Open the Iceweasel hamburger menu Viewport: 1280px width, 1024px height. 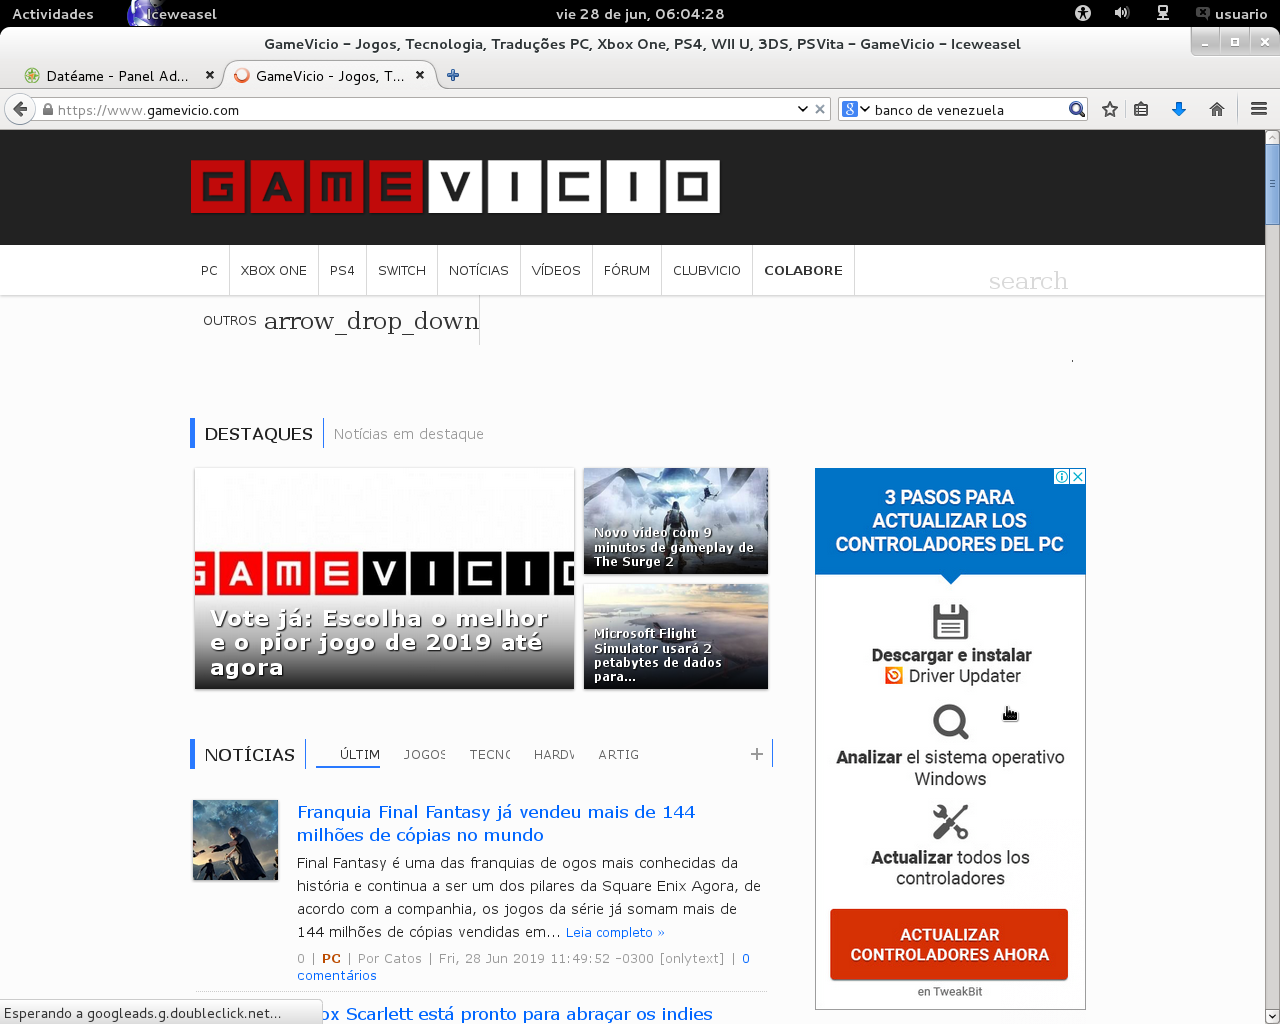(x=1259, y=109)
